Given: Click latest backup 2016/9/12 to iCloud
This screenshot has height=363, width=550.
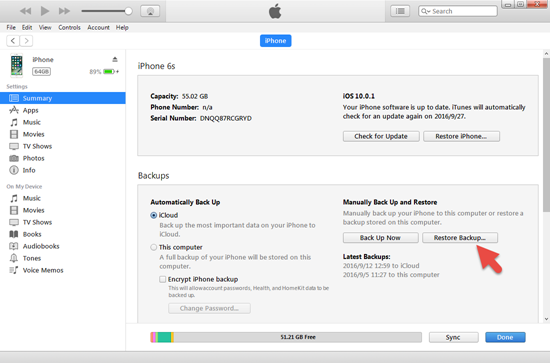Looking at the screenshot, I should click(x=381, y=265).
